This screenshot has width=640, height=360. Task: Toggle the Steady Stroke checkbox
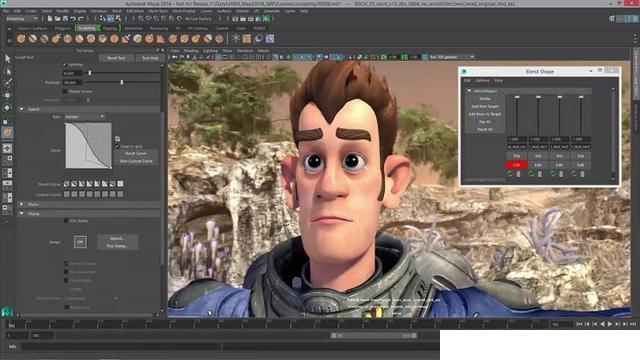click(x=65, y=91)
